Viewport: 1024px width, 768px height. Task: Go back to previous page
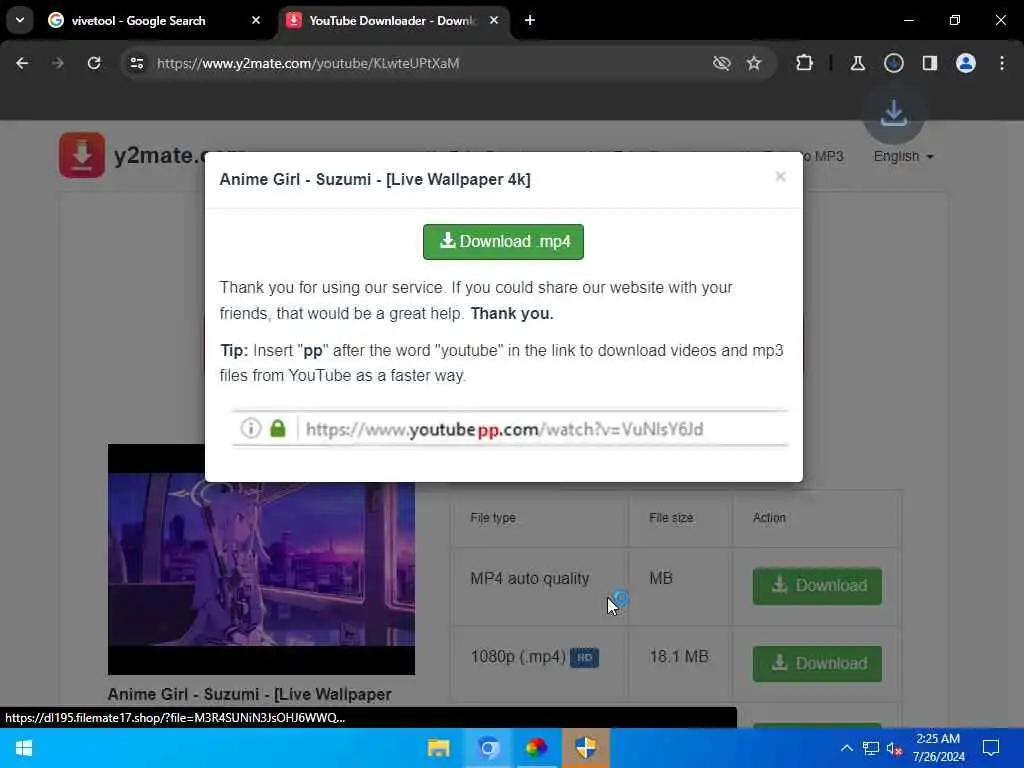pyautogui.click(x=22, y=63)
